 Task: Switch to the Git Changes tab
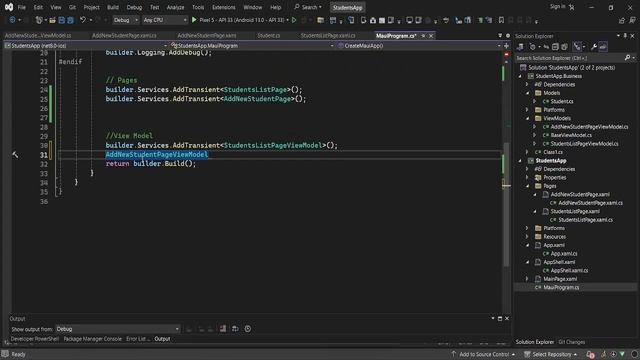[x=571, y=342]
